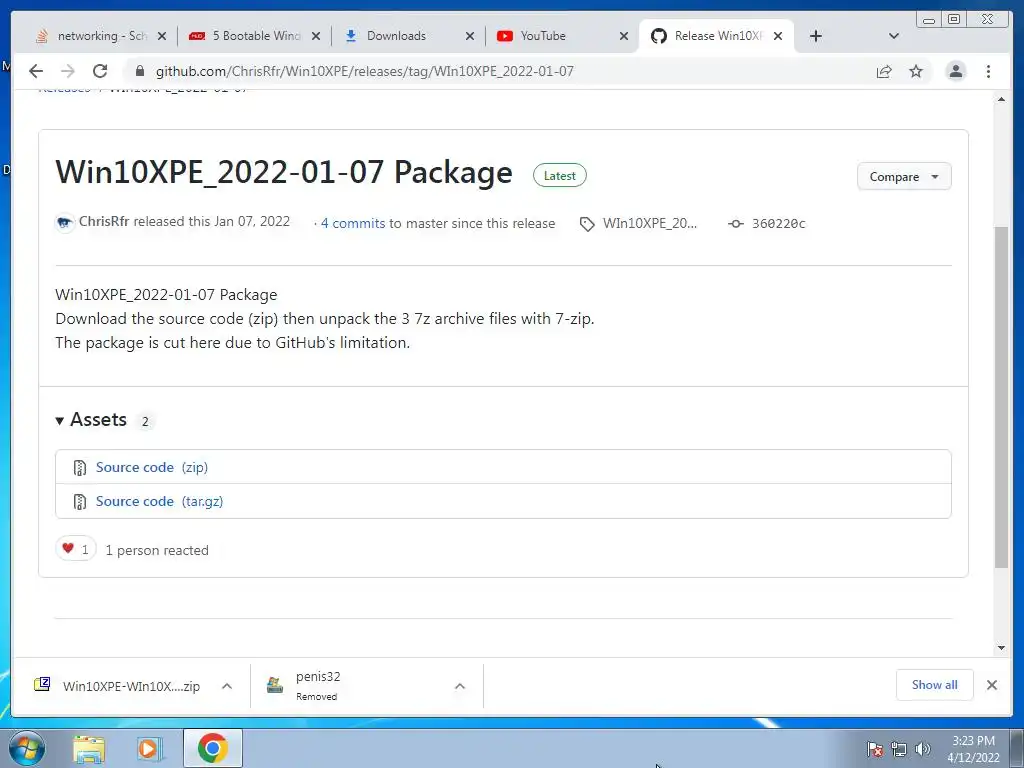Click the browser forward arrow
This screenshot has width=1024, height=768.
pos(67,71)
